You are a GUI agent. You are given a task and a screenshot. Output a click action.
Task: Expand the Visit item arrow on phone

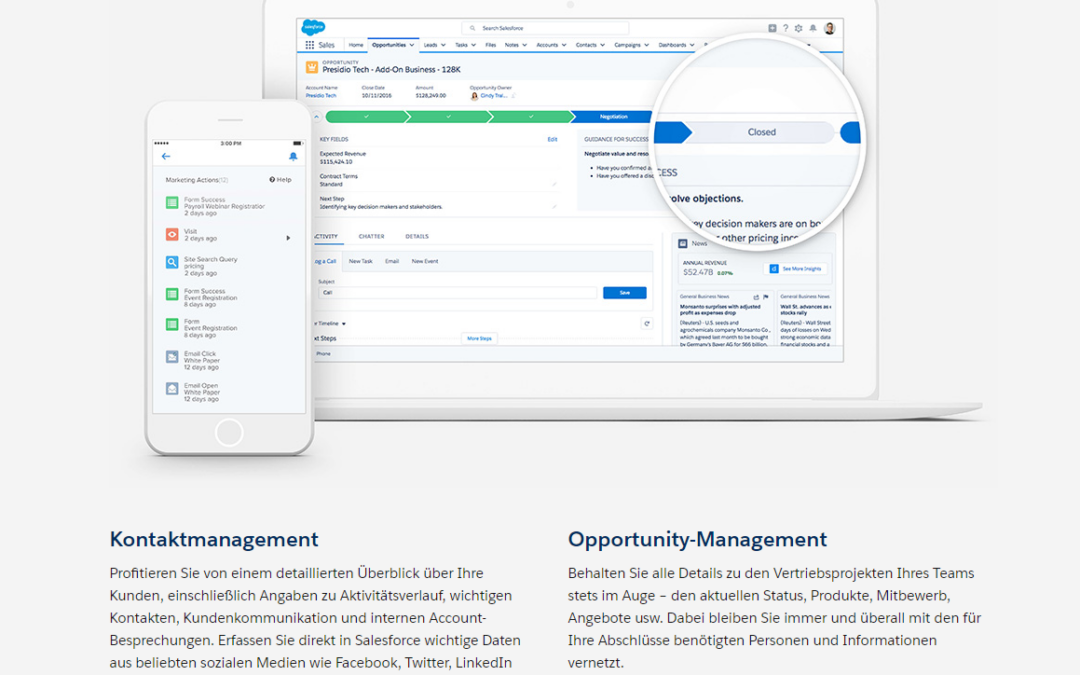click(289, 238)
